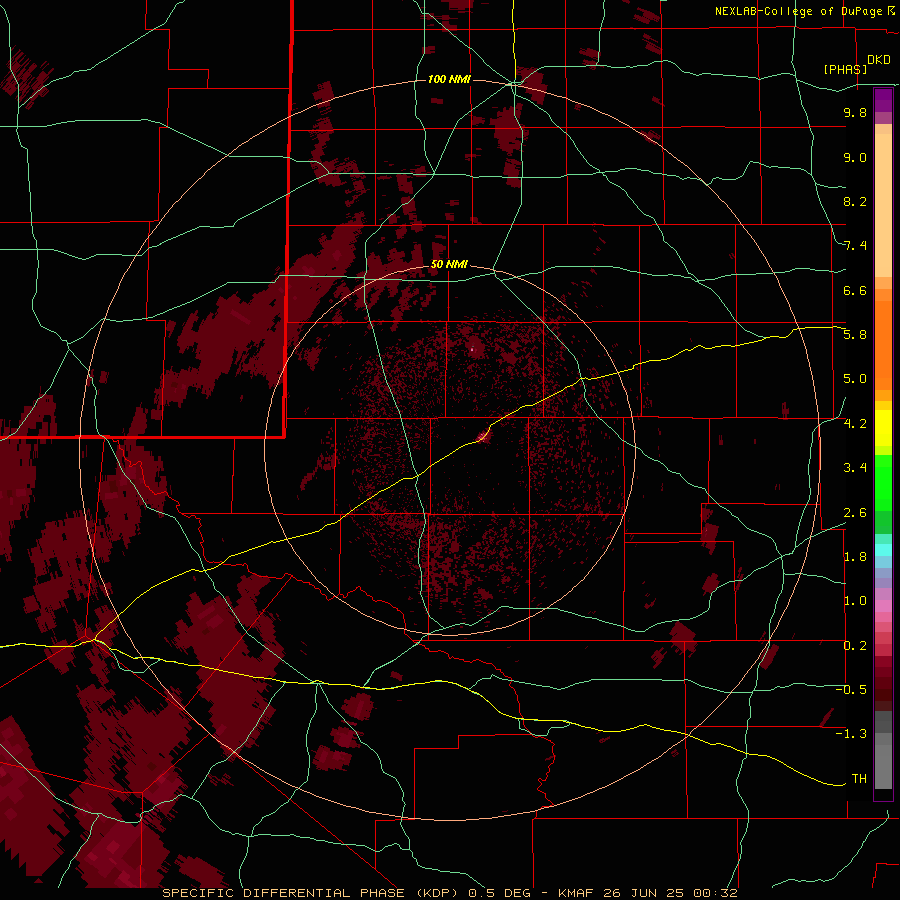900x900 pixels.
Task: Click the 4.2 value on the legend
Action: 855,424
